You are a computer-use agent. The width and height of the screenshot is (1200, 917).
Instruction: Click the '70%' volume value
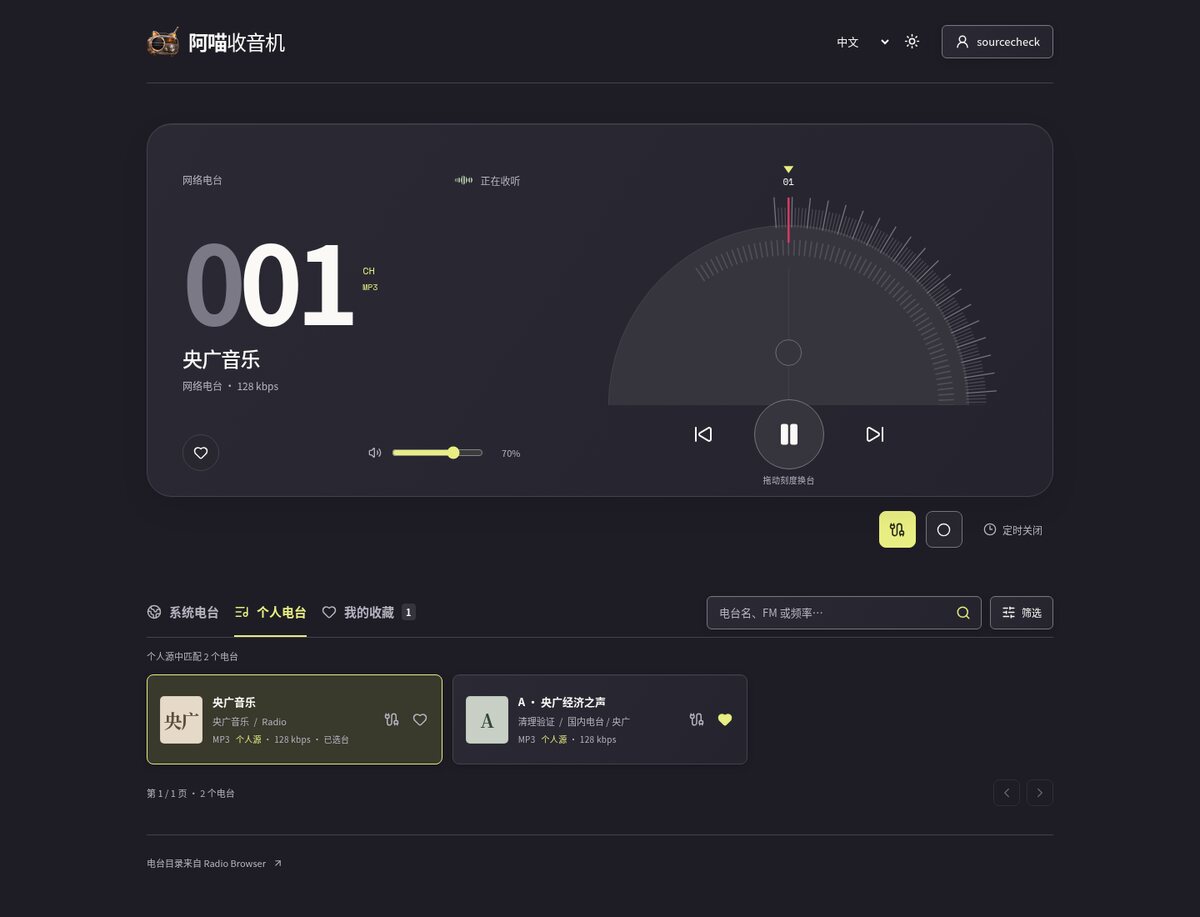510,453
